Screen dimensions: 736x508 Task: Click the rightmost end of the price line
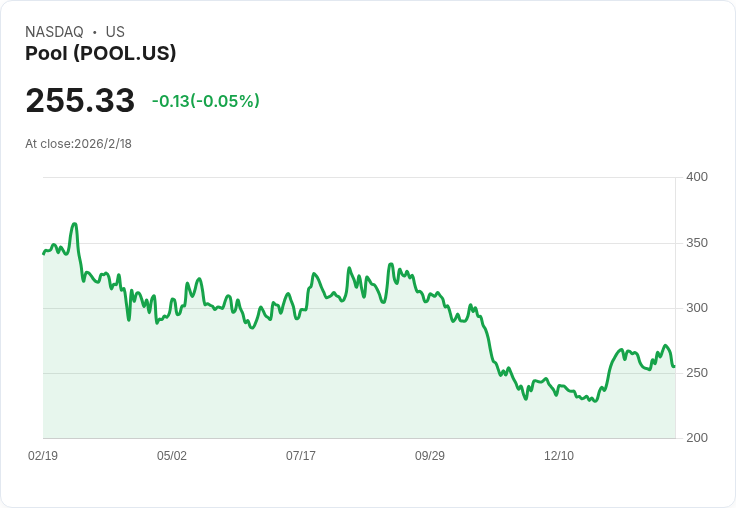[x=674, y=366]
